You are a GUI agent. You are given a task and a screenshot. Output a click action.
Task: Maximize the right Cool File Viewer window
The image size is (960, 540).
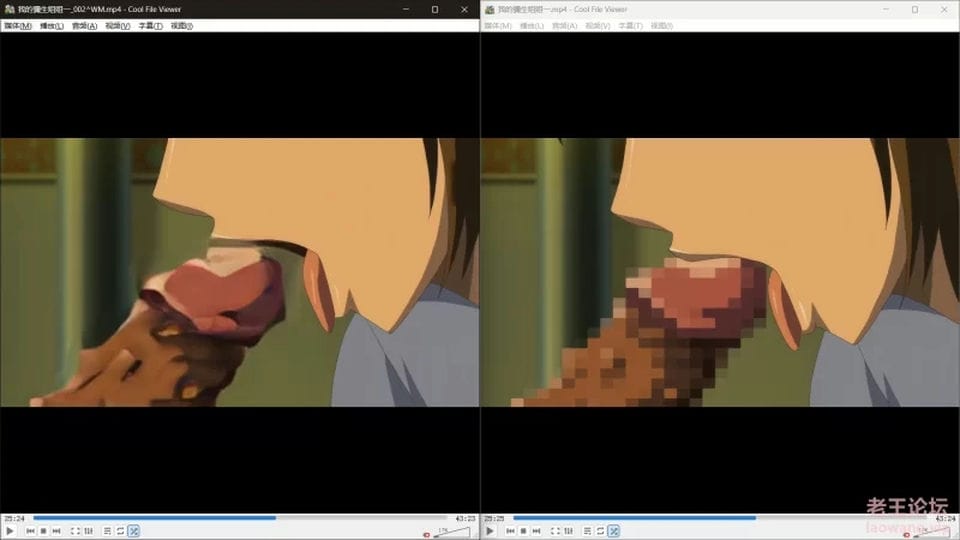(915, 9)
